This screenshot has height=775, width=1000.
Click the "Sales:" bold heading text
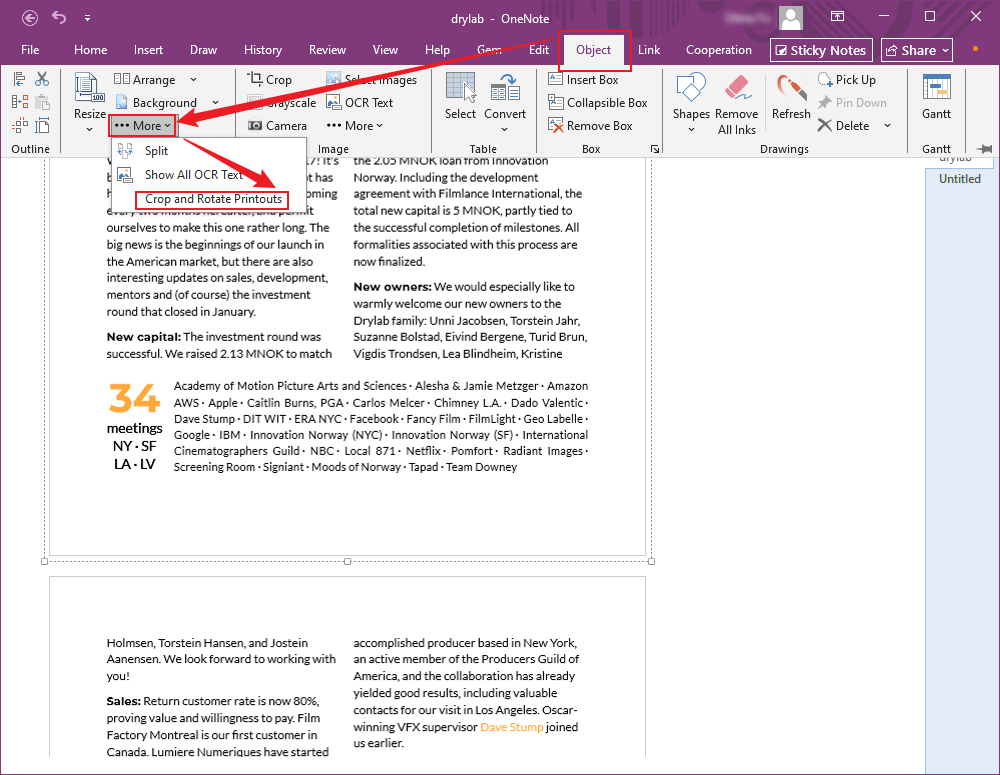(124, 701)
